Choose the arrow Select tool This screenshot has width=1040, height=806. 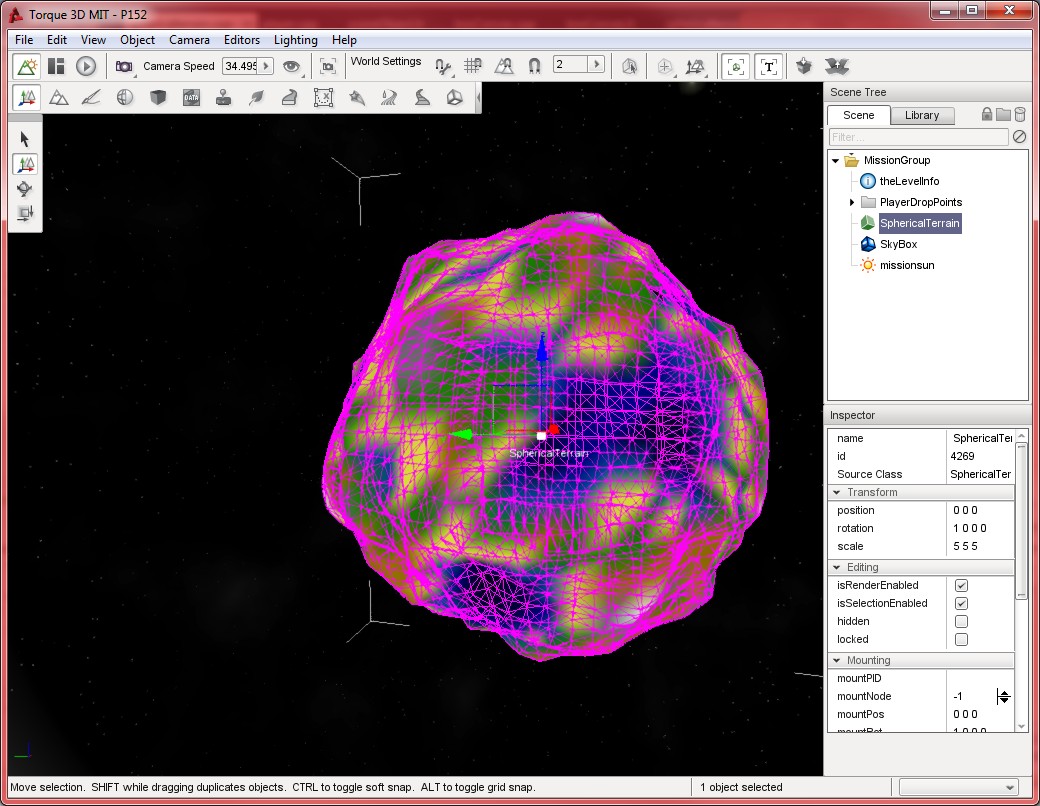click(25, 139)
